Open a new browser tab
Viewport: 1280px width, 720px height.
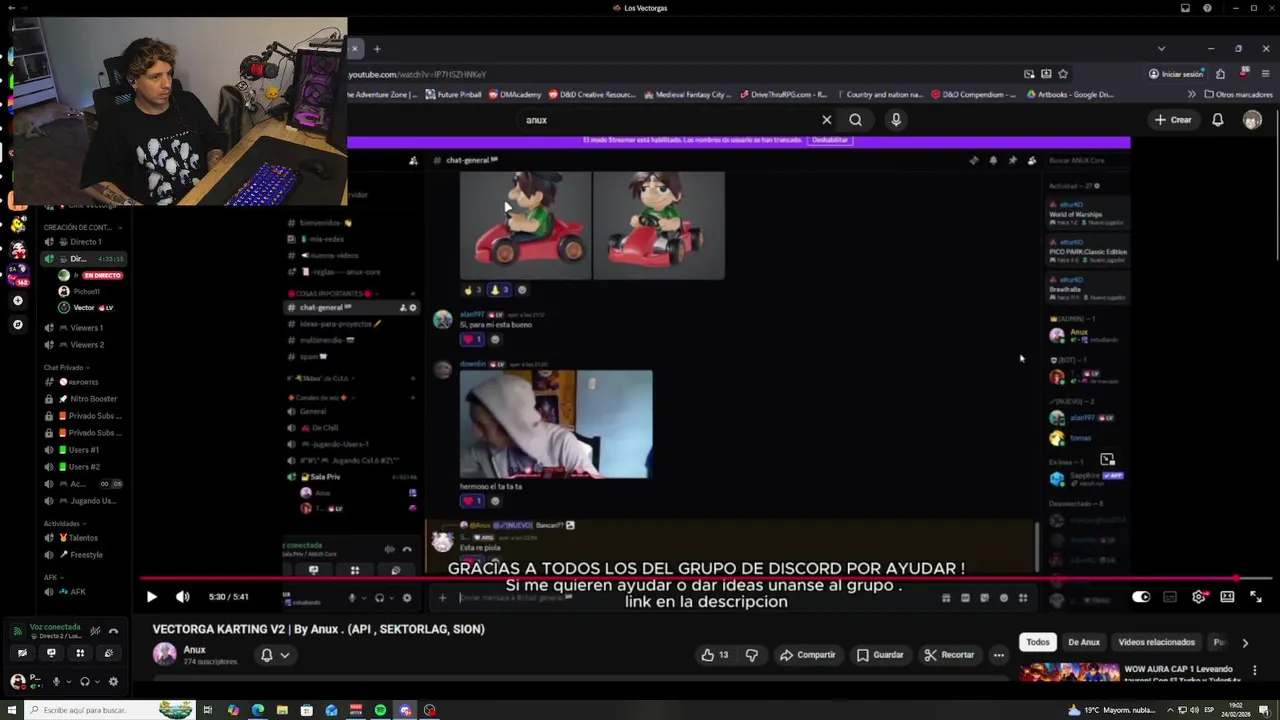[x=377, y=48]
